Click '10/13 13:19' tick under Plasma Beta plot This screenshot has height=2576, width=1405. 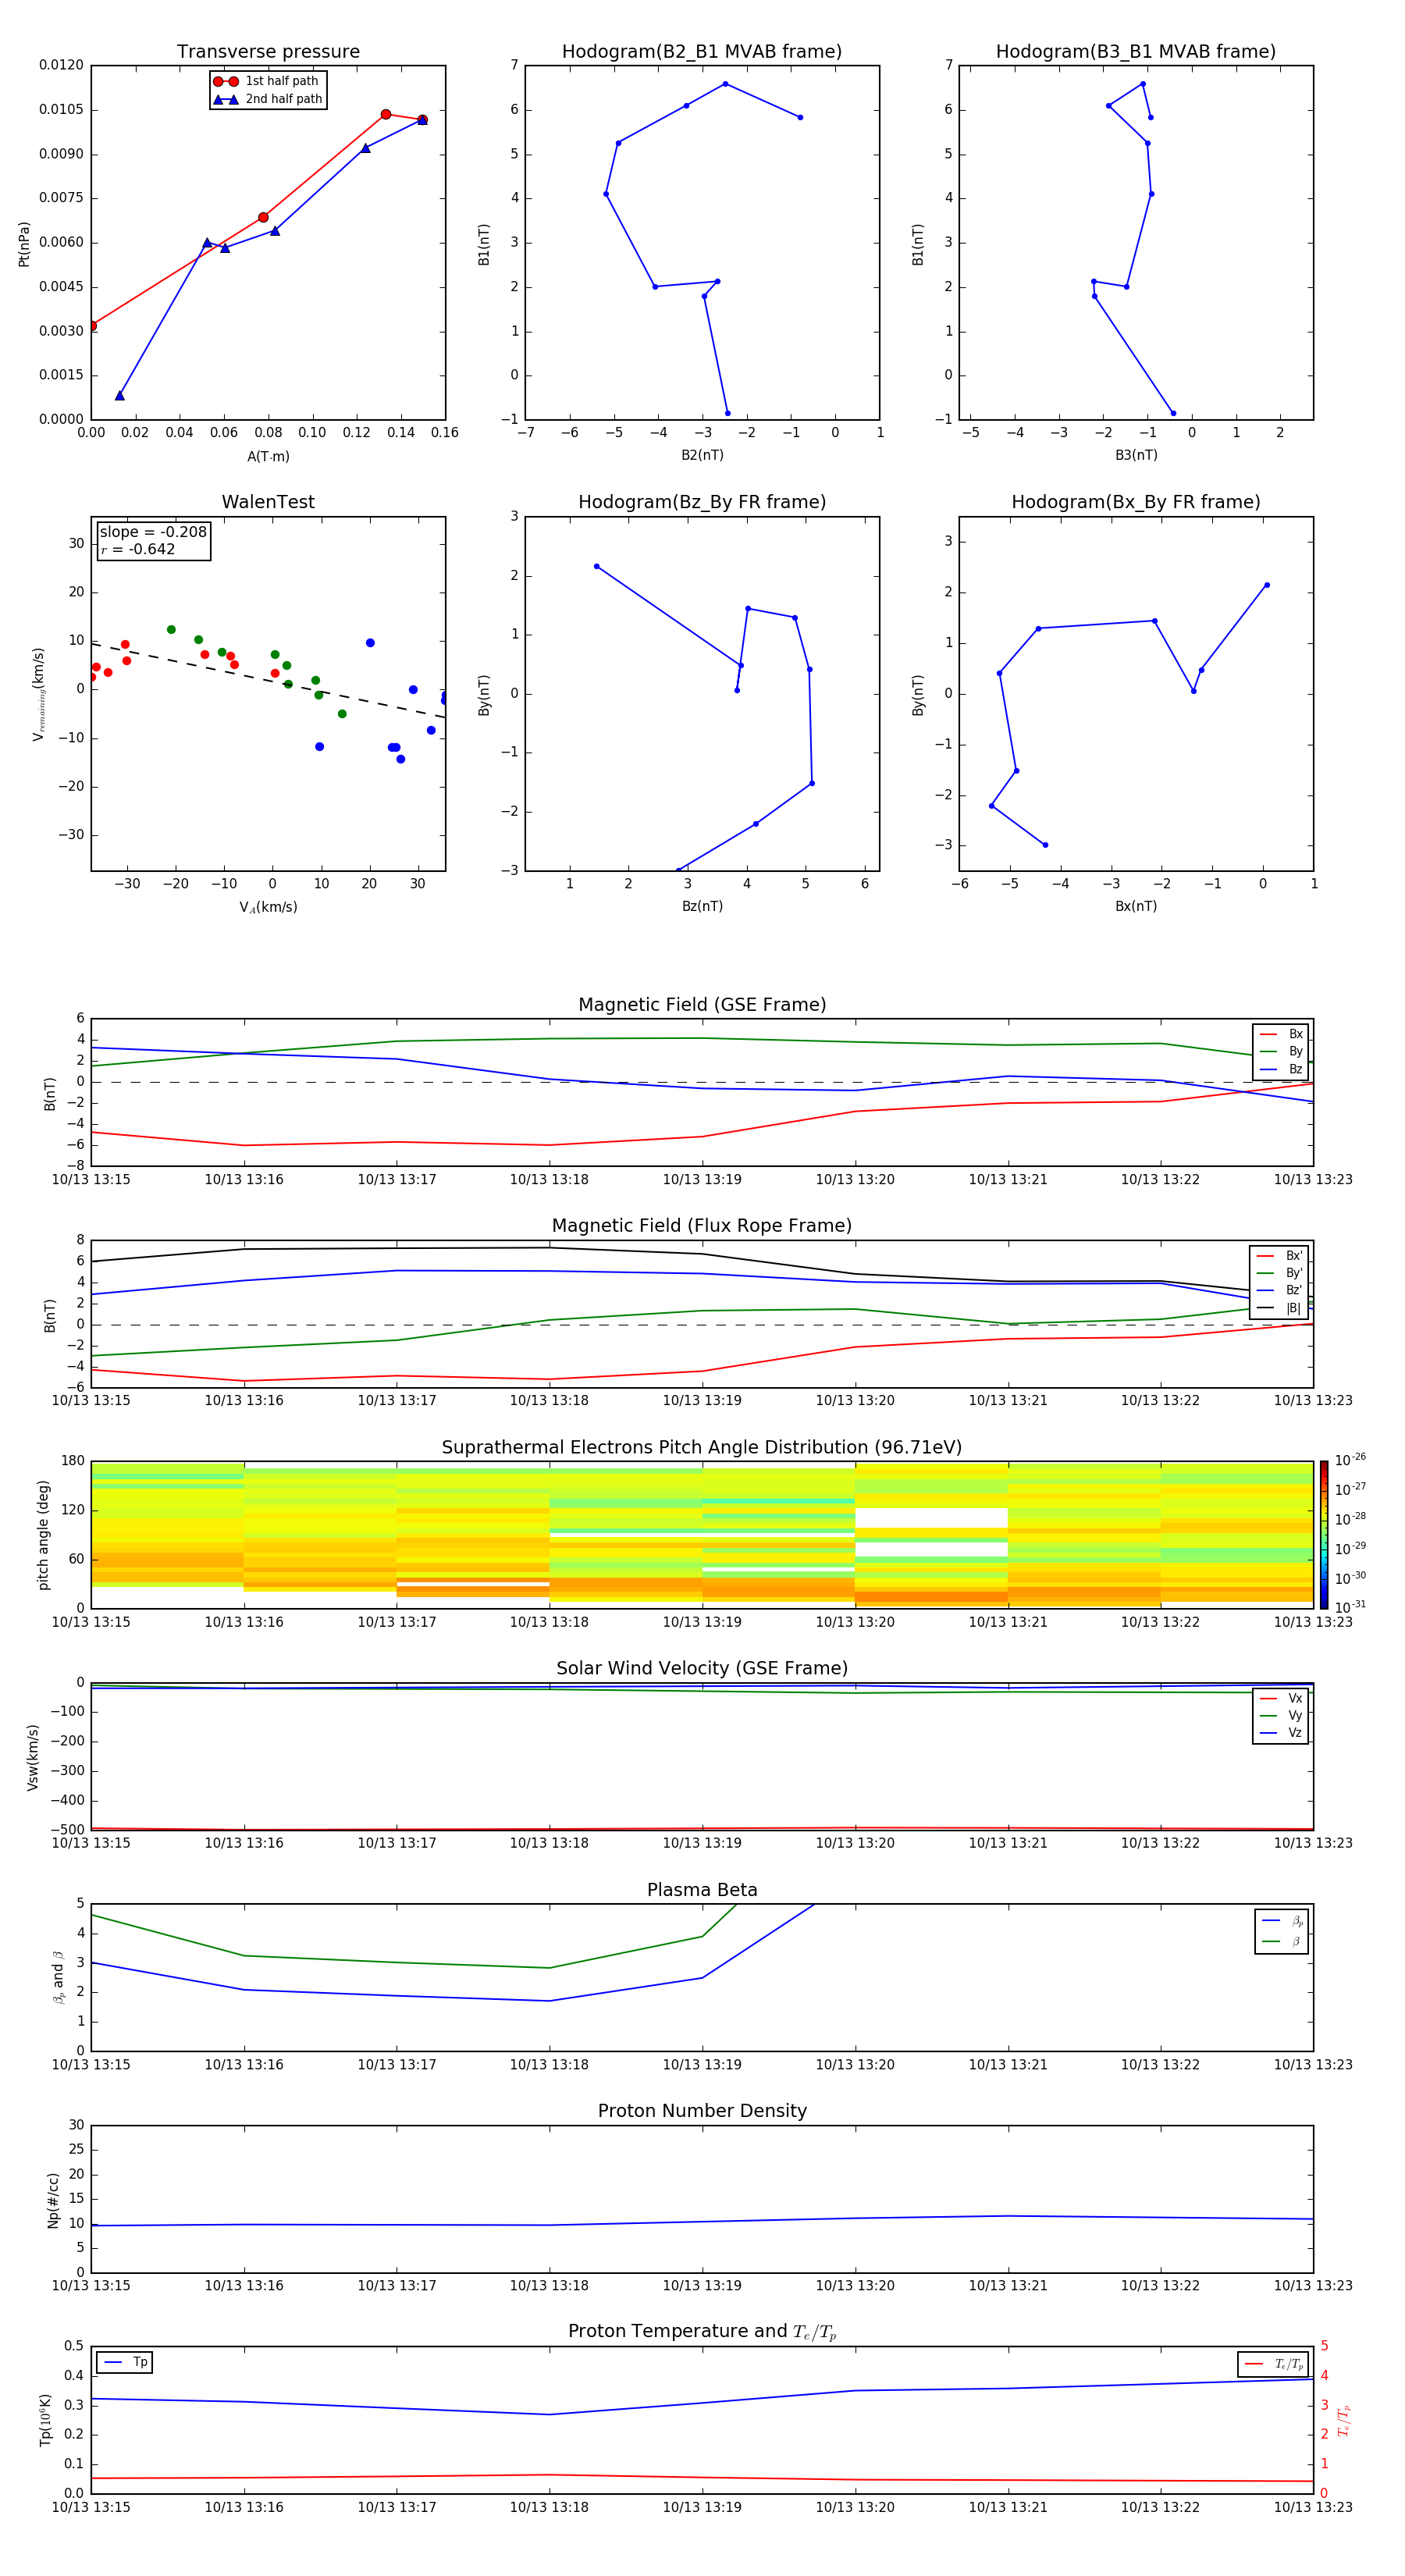[x=702, y=2065]
